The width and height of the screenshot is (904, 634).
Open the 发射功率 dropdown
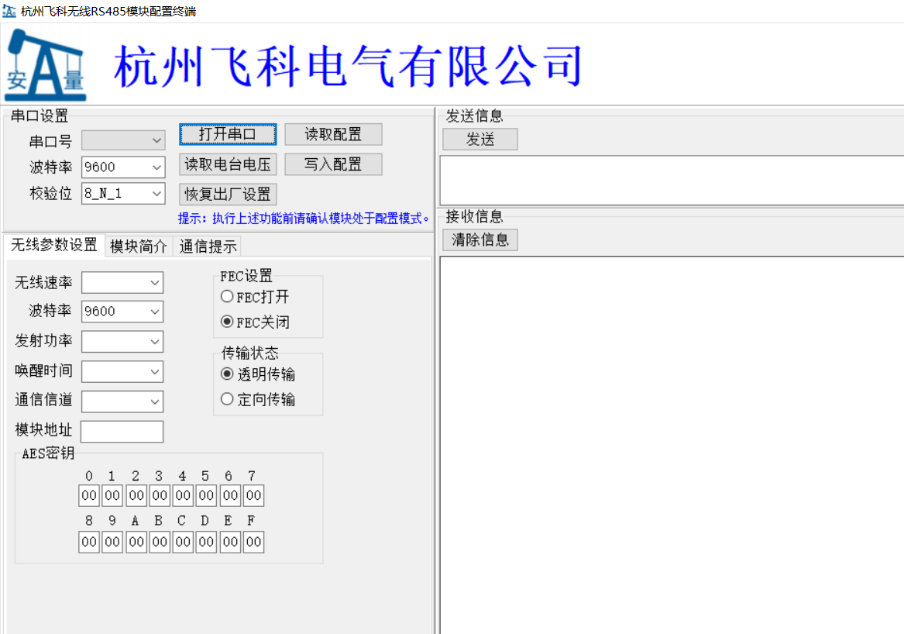click(x=122, y=342)
